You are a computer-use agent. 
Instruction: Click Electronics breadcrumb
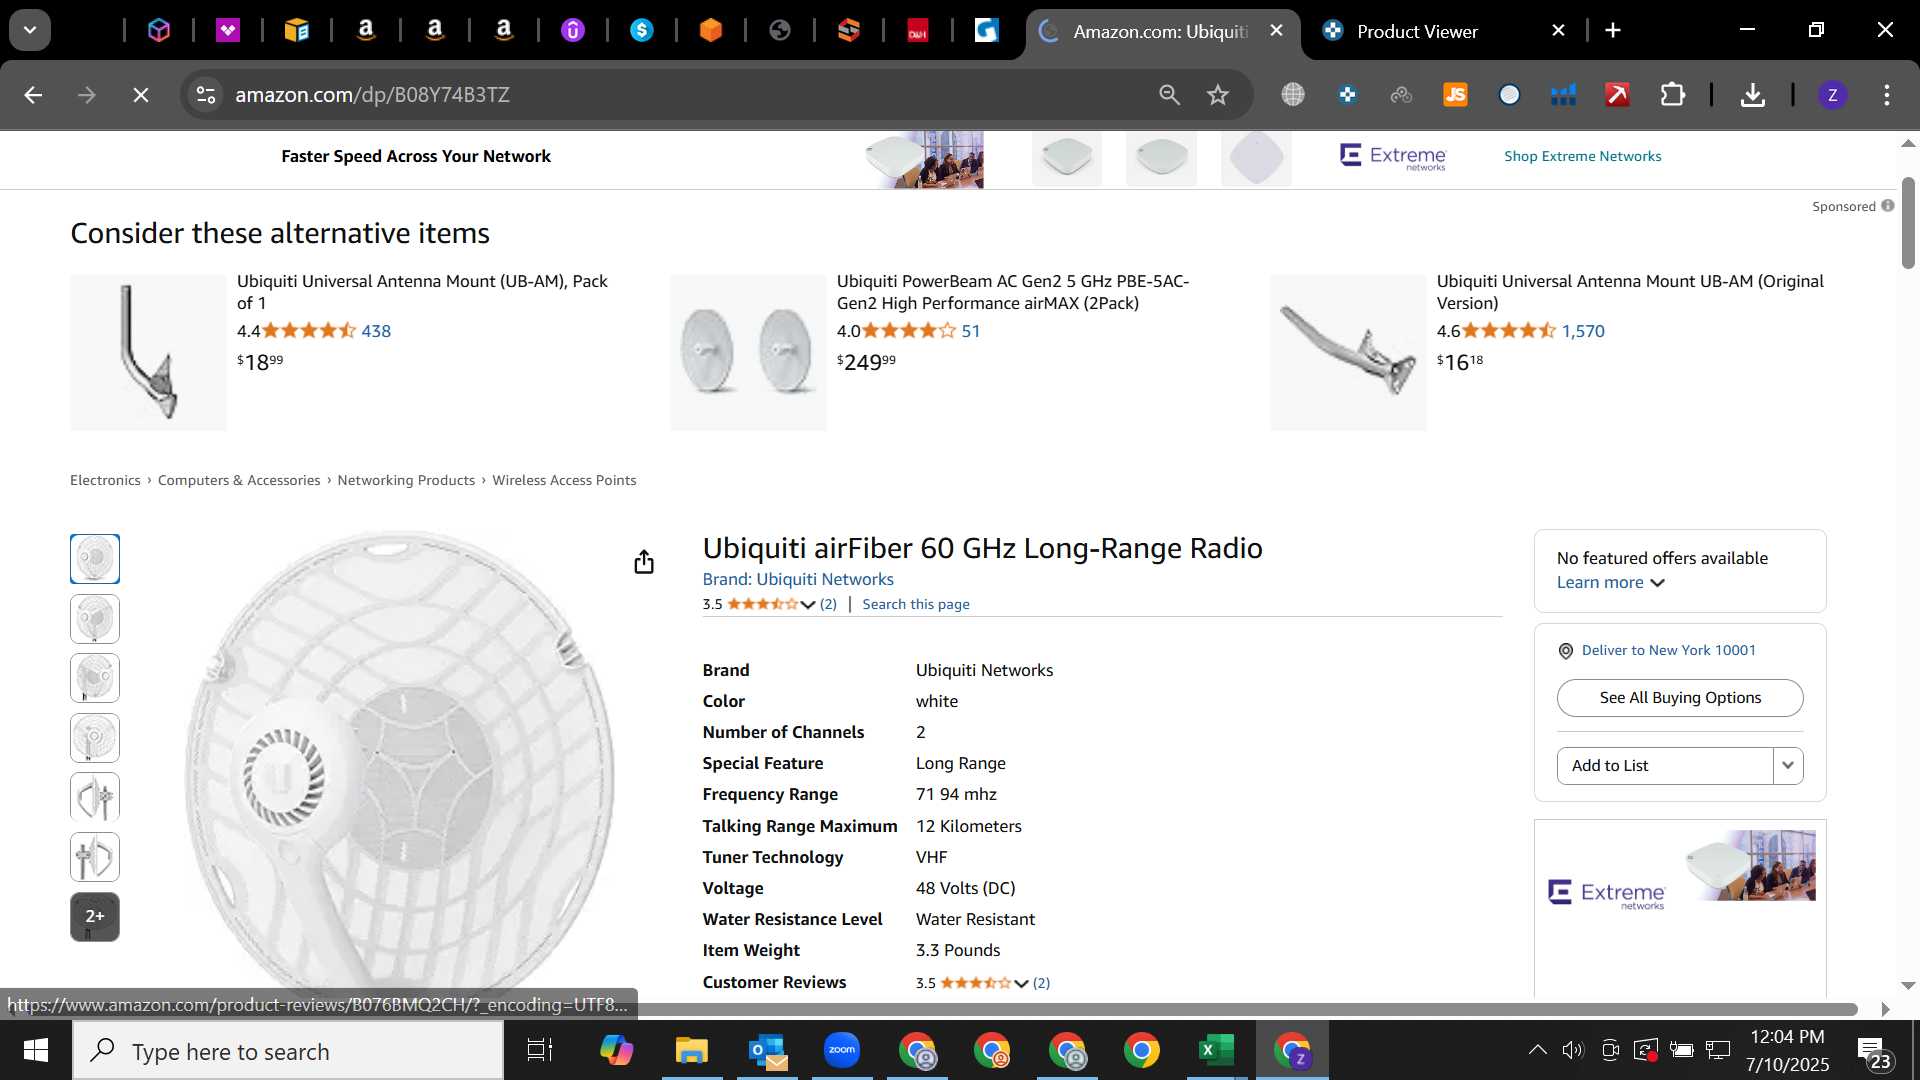coord(105,481)
